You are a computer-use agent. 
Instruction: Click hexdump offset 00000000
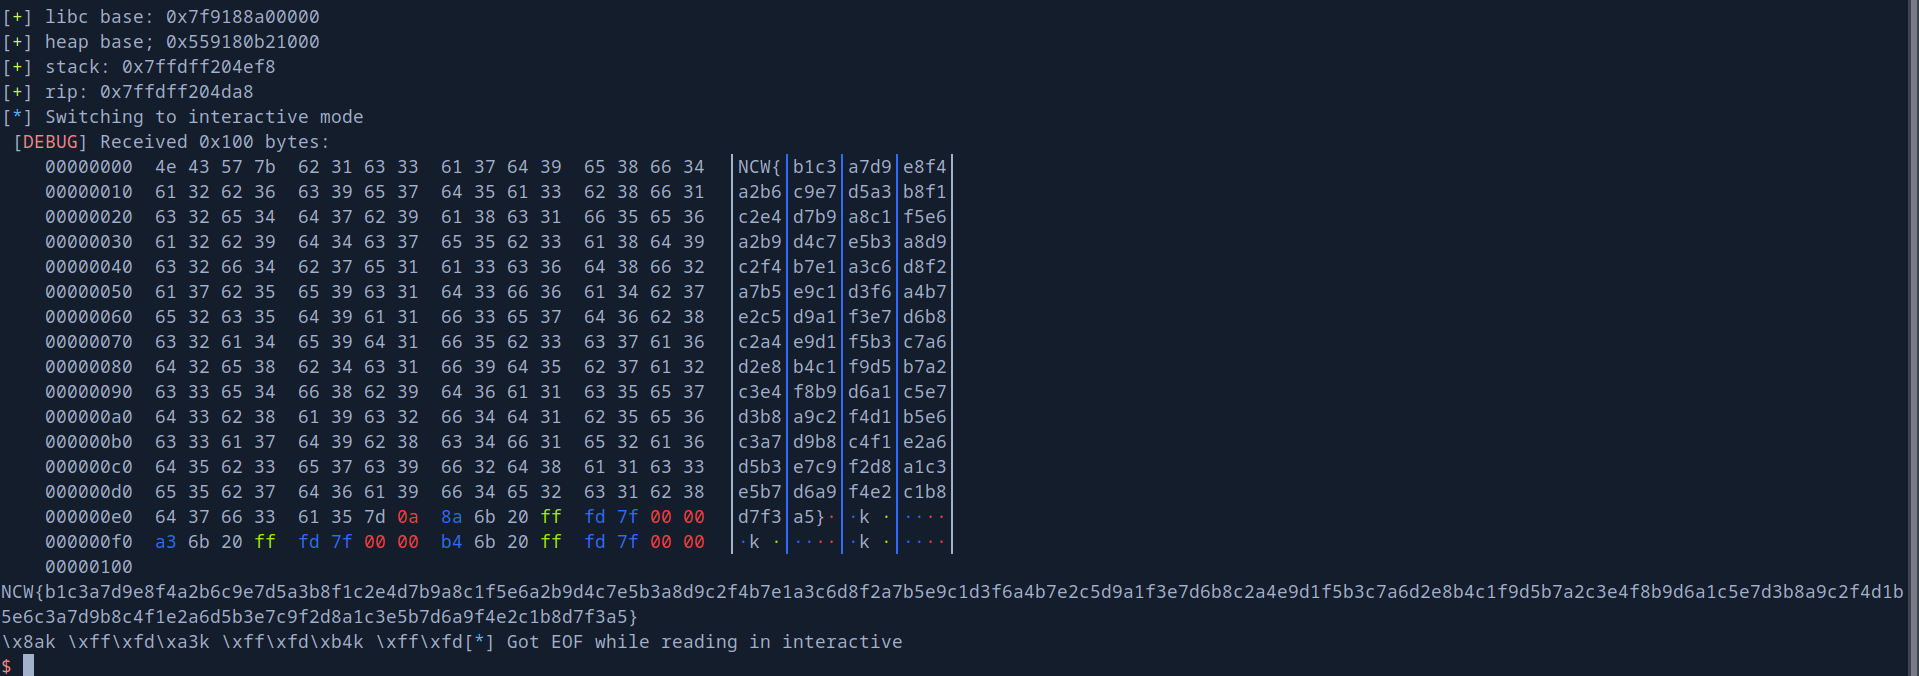coord(88,167)
